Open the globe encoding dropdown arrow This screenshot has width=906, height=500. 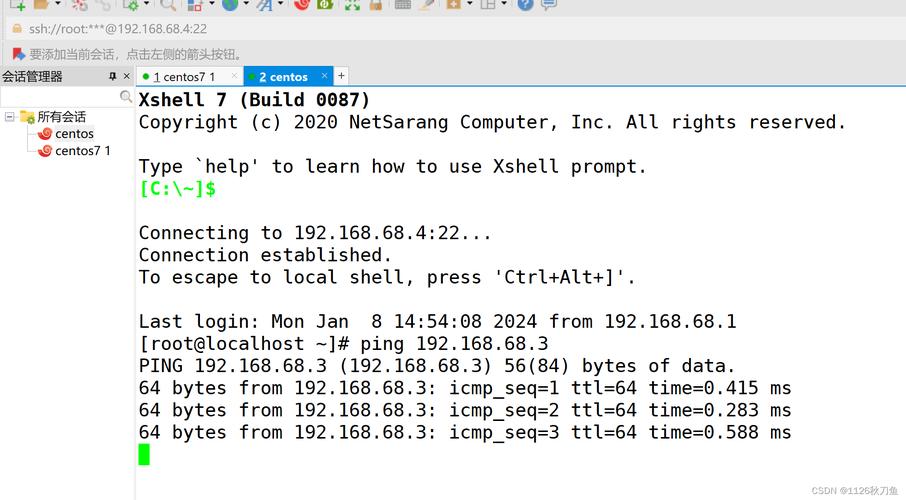pyautogui.click(x=246, y=5)
